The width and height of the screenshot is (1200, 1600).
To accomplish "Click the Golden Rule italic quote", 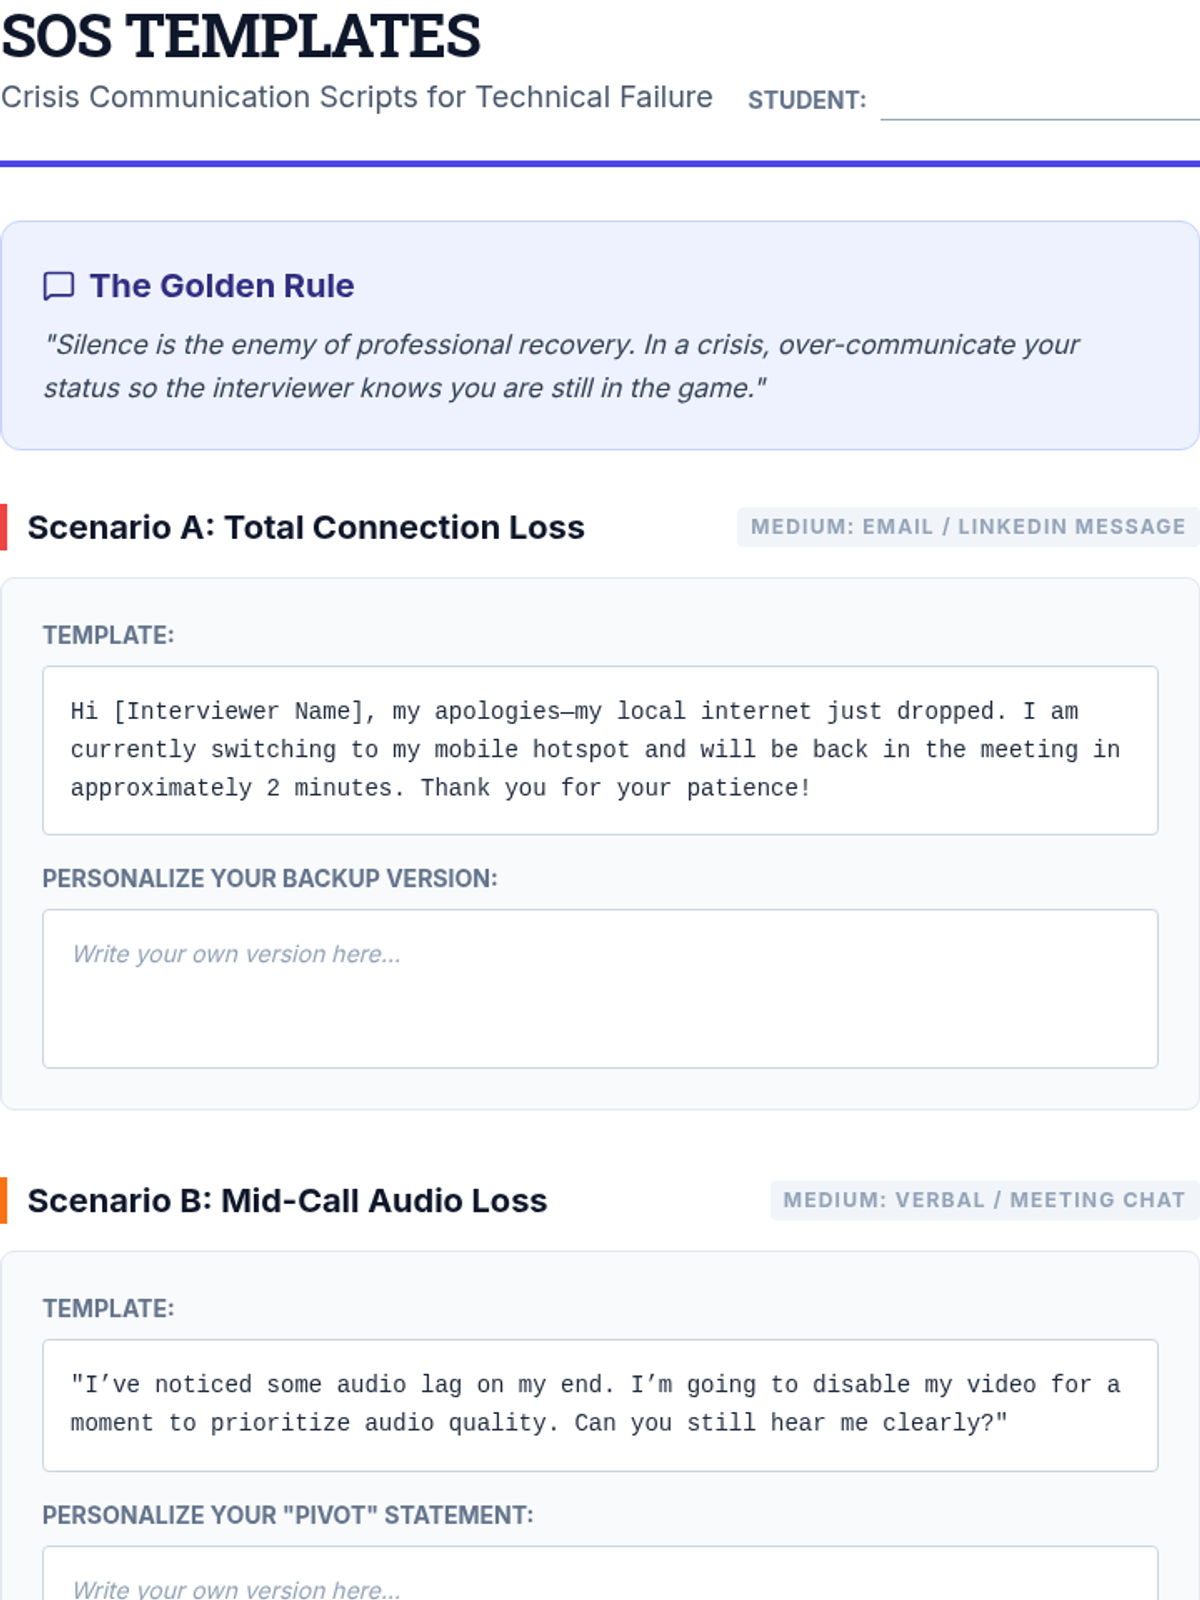I will tap(561, 366).
